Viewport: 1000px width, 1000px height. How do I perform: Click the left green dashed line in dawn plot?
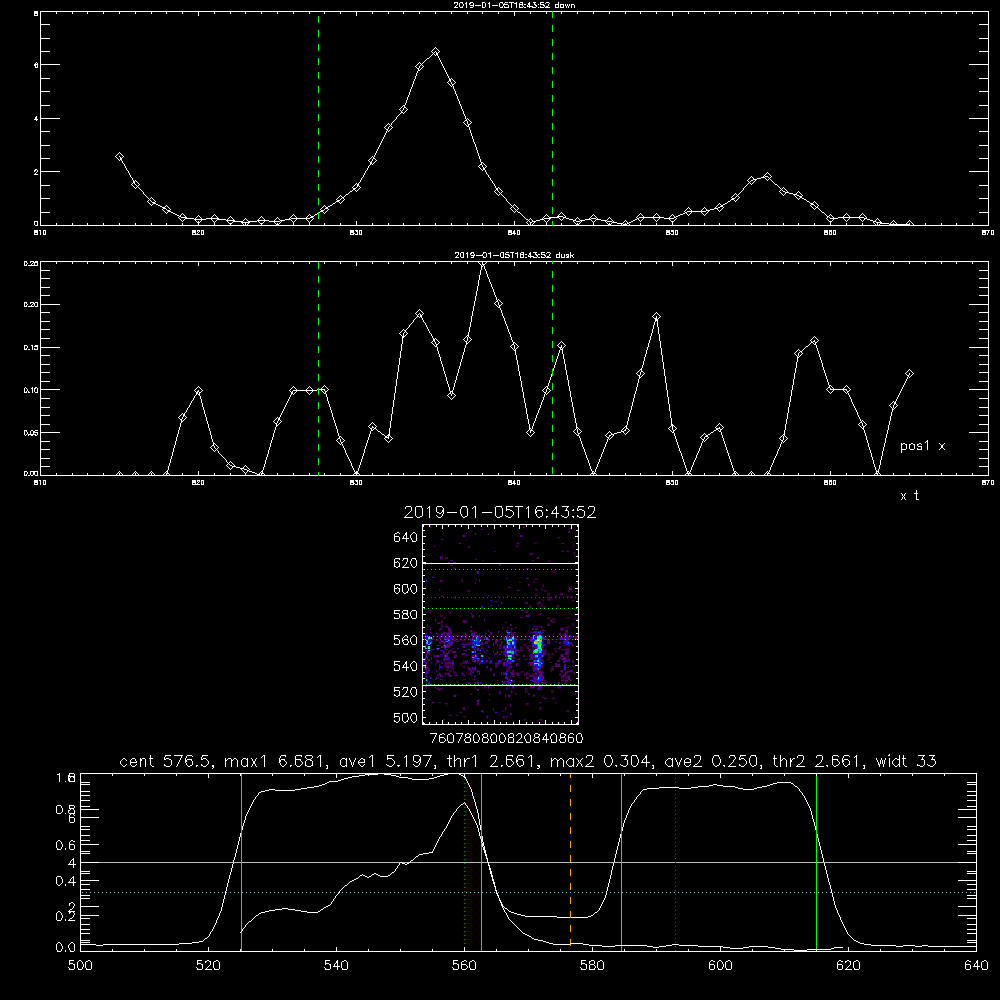318,119
